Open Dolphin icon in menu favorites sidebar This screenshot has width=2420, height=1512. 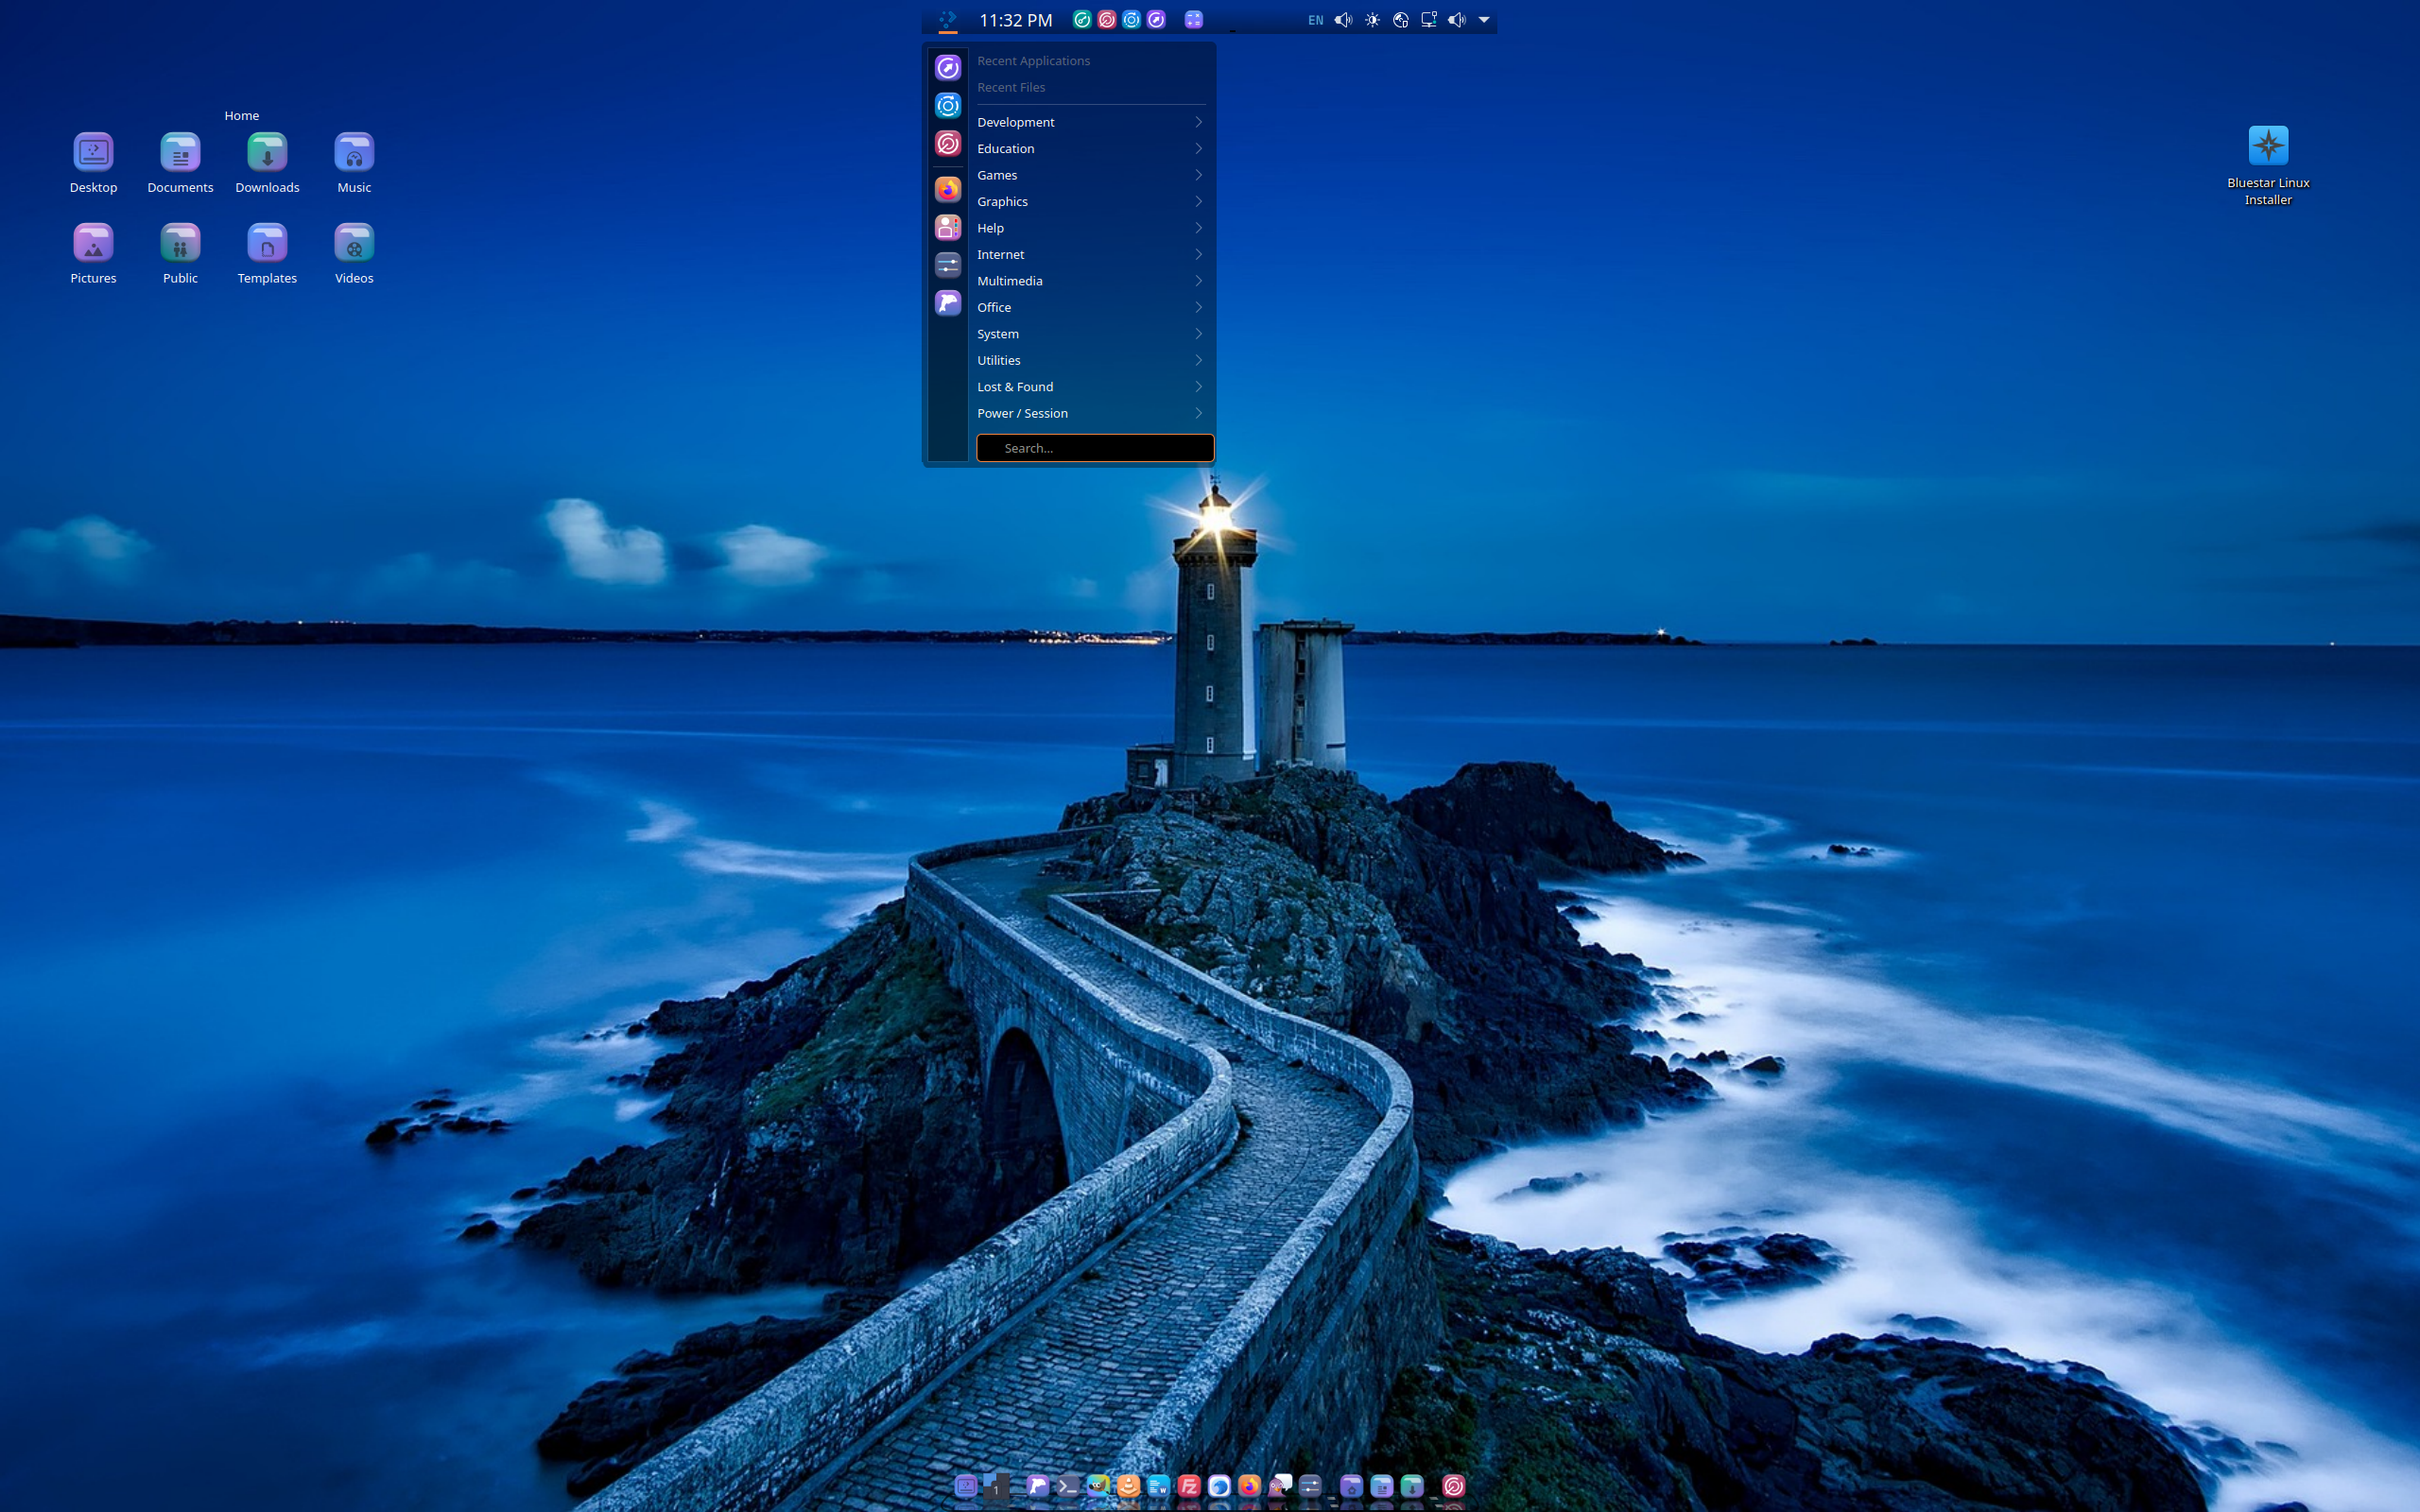click(x=947, y=303)
